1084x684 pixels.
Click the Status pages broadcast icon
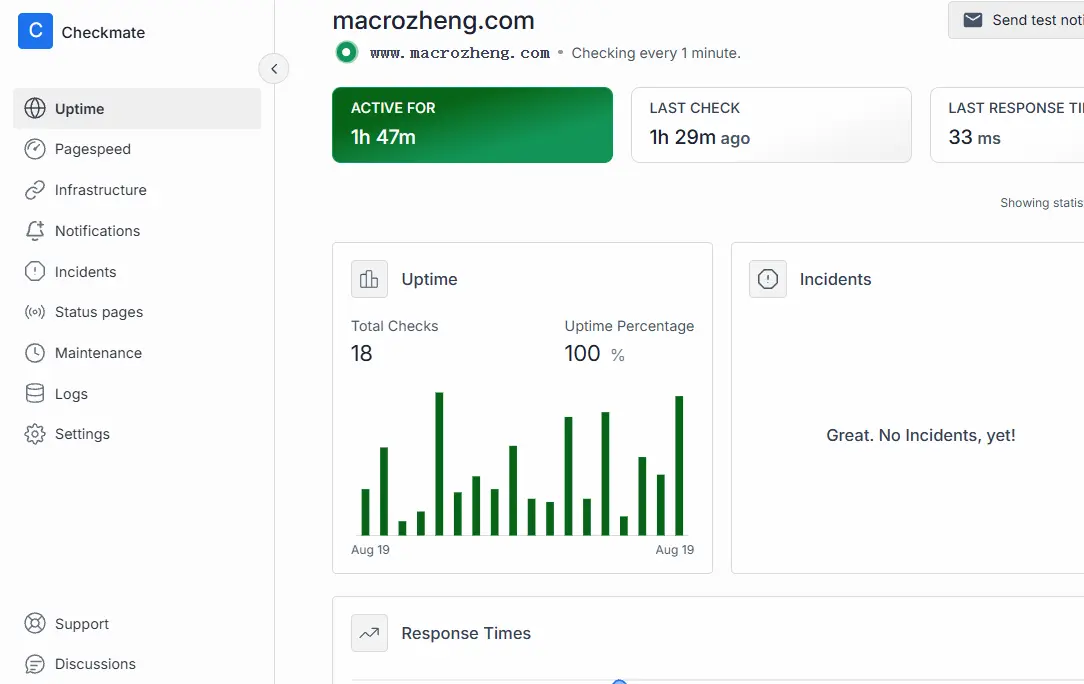coord(35,312)
